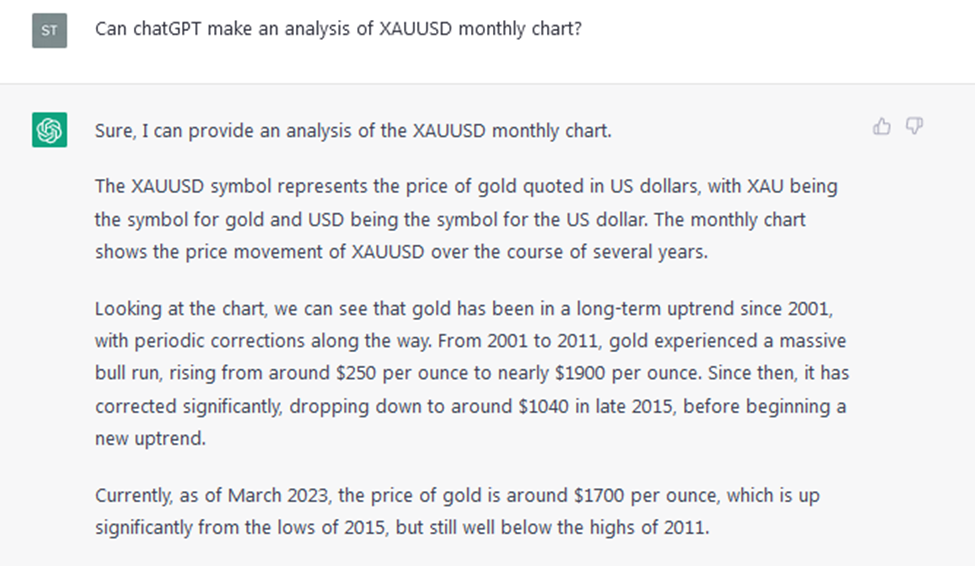975x566 pixels.
Task: Click the paragraph starting 'The XAUUSD symbol represents'
Action: [466, 219]
